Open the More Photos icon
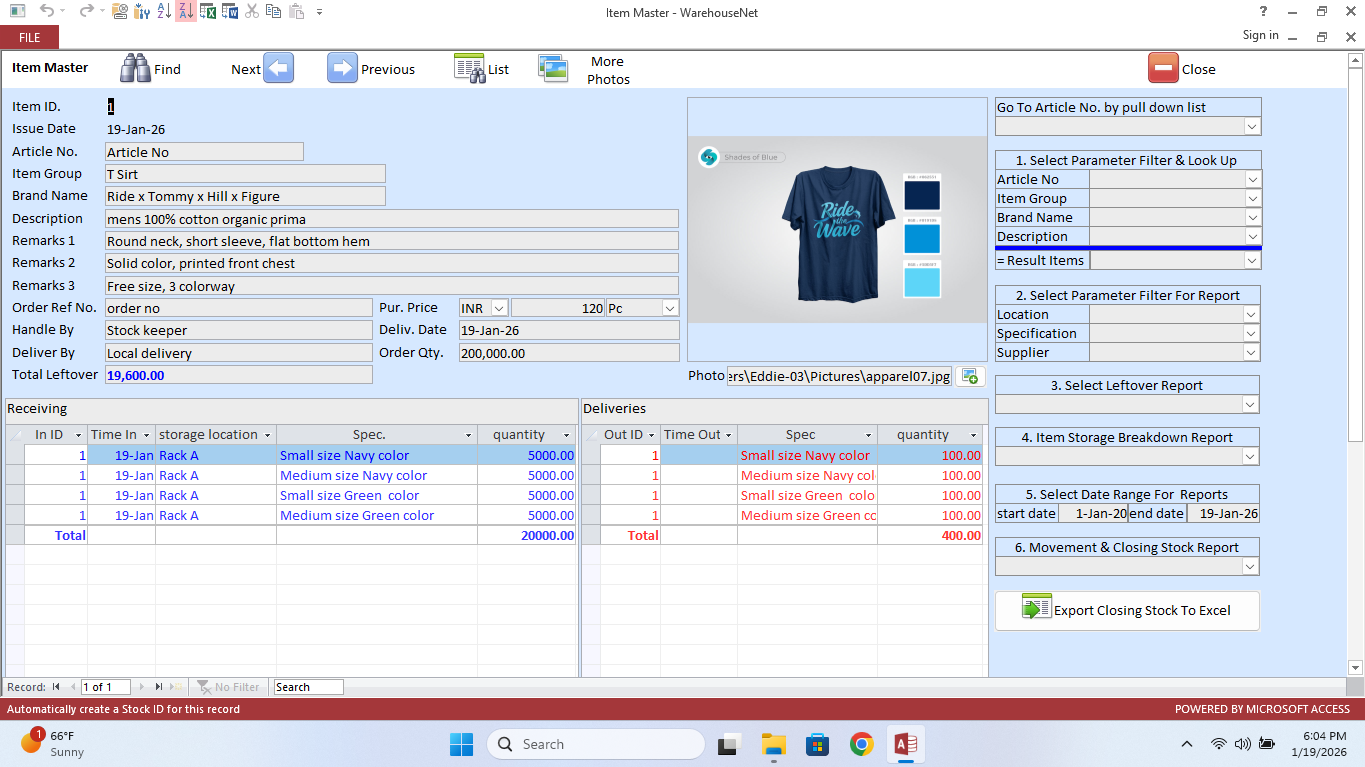Screen dimensions: 1365x767 point(553,68)
